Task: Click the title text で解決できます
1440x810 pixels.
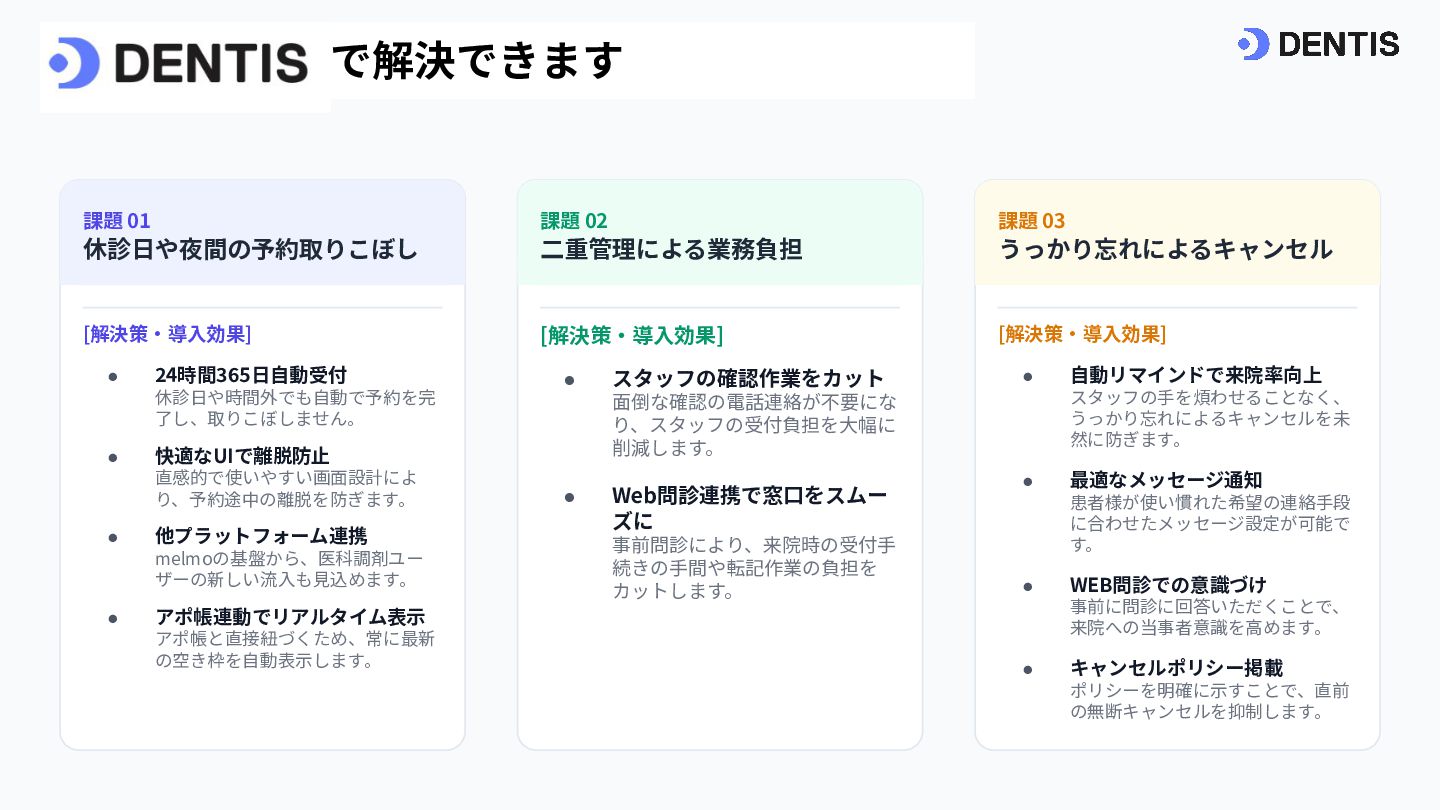Action: (478, 61)
